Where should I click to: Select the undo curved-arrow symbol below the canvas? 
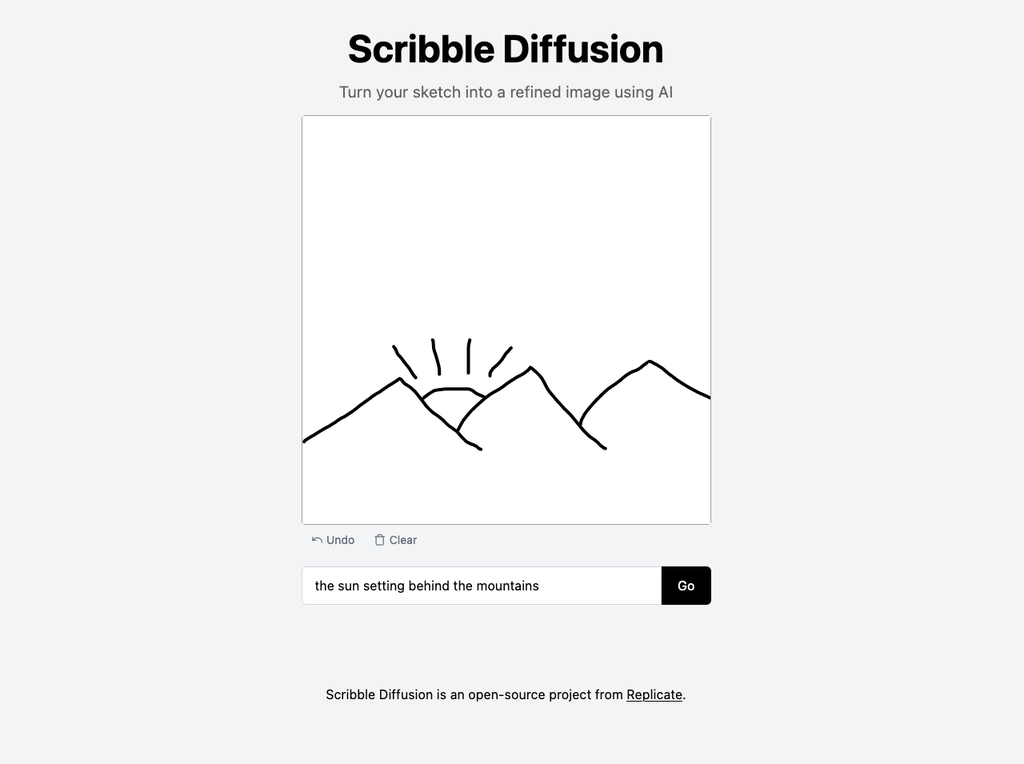316,539
